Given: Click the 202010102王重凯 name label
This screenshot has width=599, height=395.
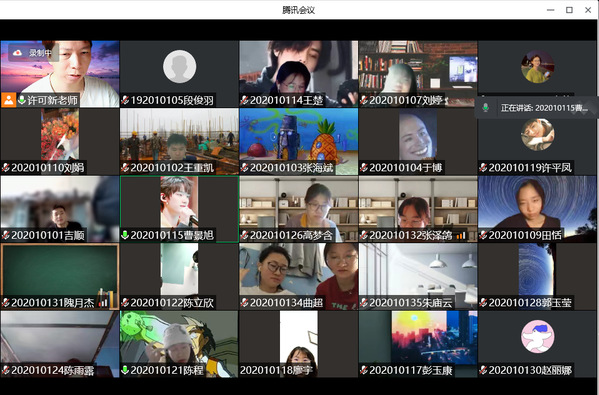Looking at the screenshot, I should 172,168.
